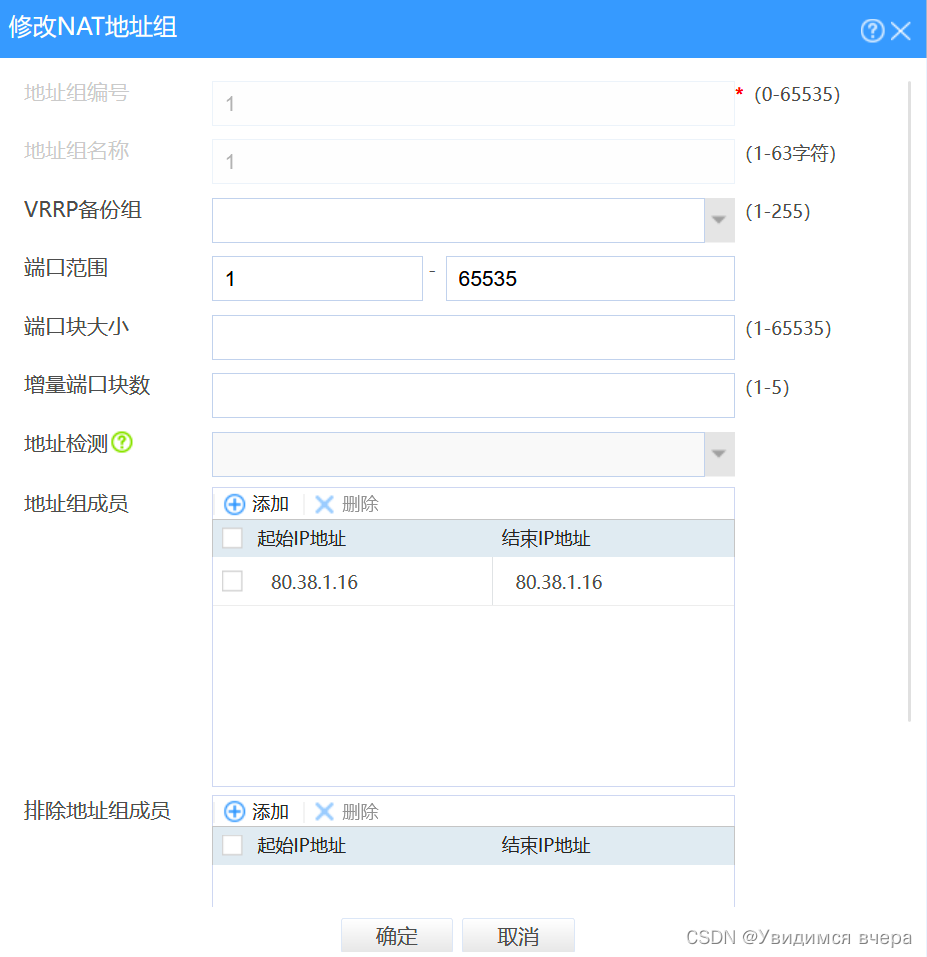Check the row checkbox for 80.38.1.16
This screenshot has width=927, height=957.
pos(231,580)
